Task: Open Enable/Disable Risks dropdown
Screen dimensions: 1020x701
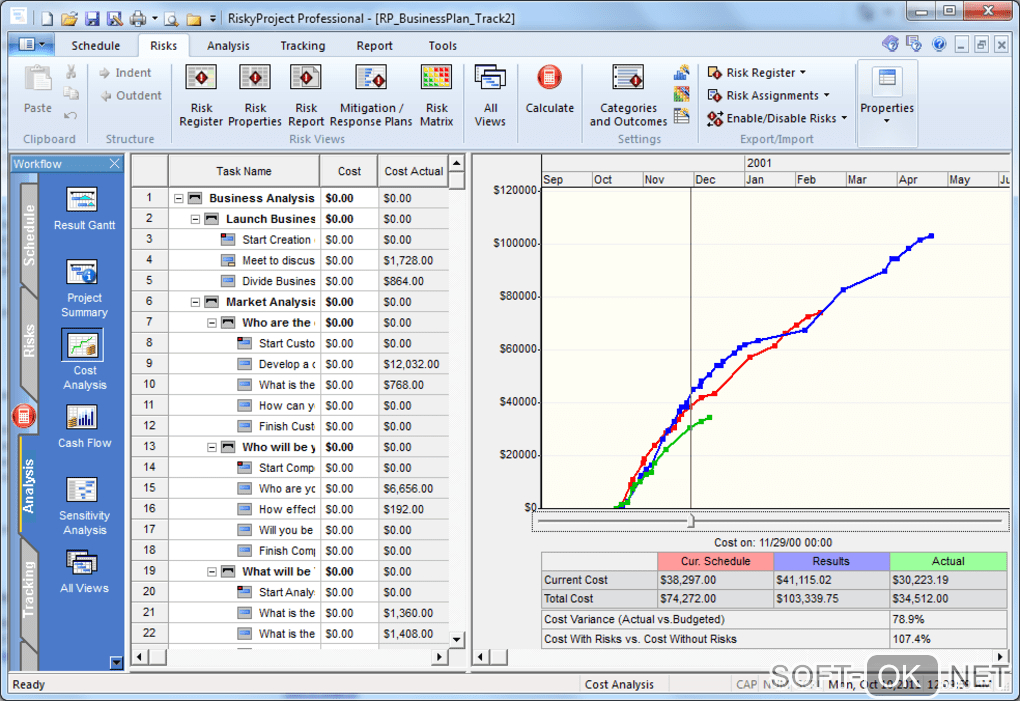Action: point(778,118)
